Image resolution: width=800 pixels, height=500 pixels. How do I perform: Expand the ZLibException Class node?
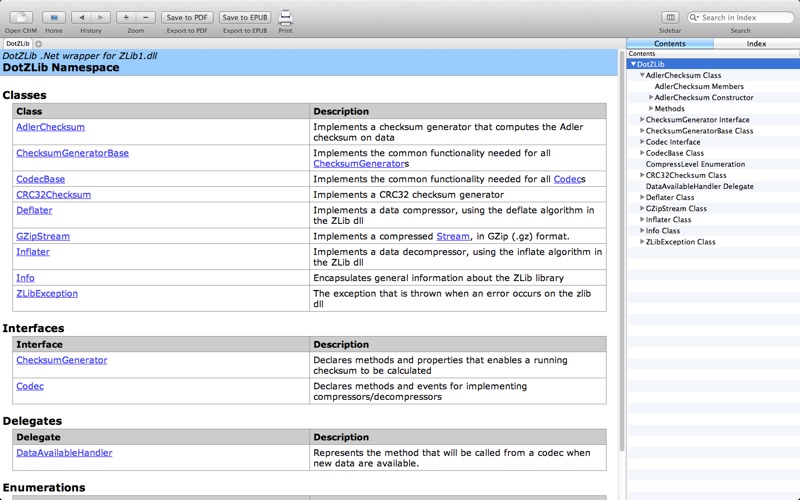[x=642, y=241]
